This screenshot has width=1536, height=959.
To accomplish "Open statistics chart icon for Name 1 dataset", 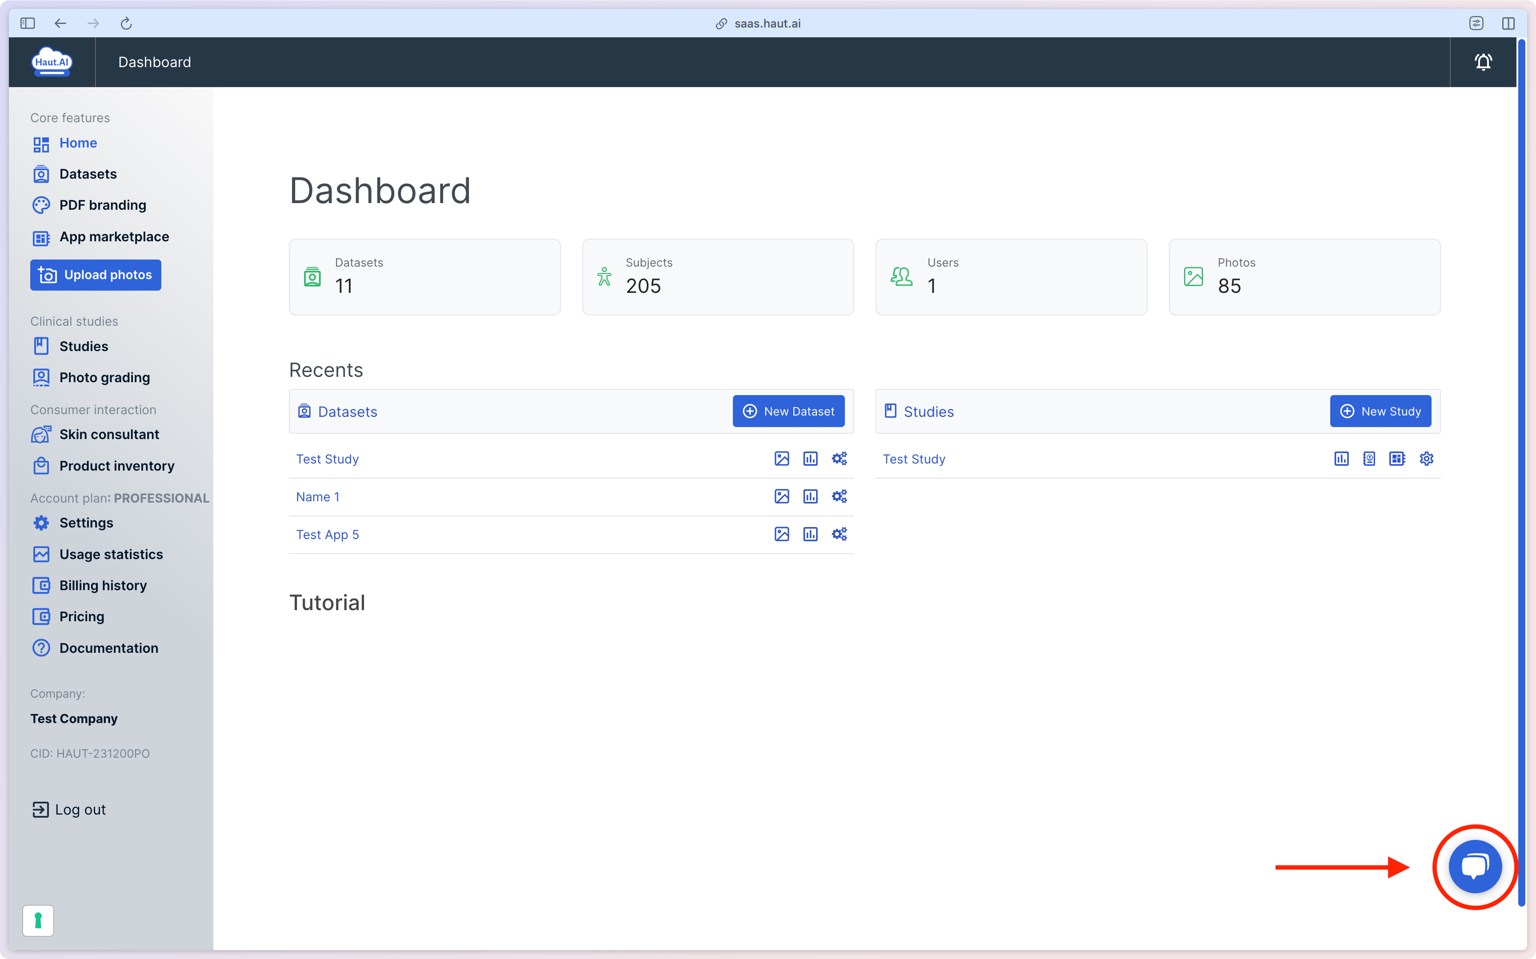I will tap(811, 497).
